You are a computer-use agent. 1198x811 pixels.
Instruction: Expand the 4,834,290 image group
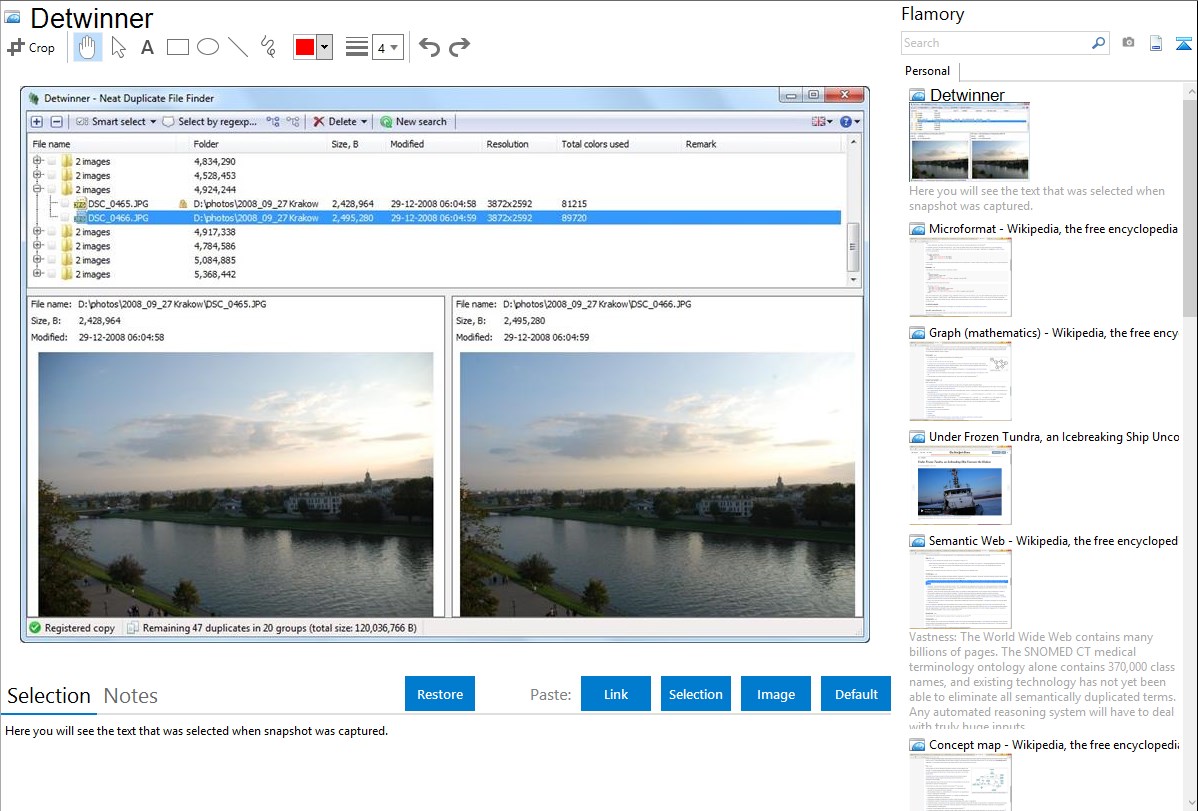pyautogui.click(x=37, y=161)
